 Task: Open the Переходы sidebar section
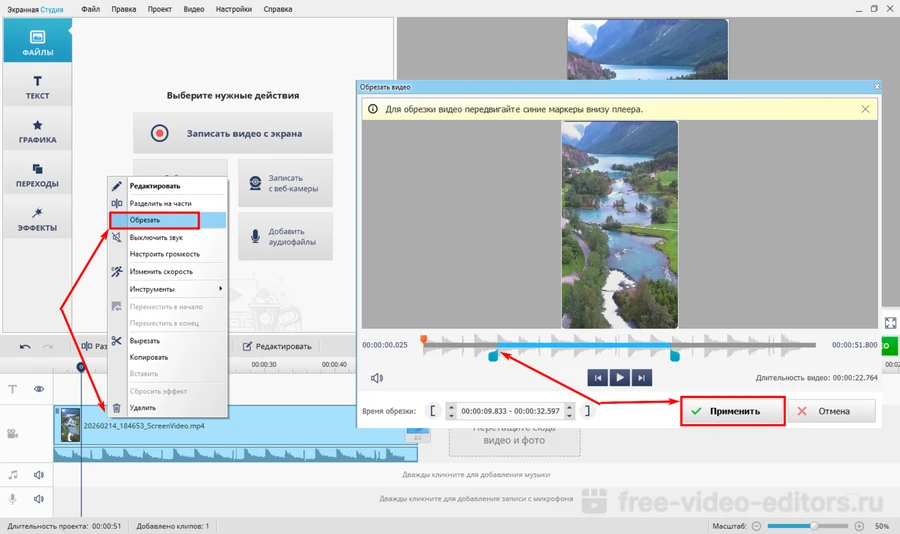[x=37, y=175]
